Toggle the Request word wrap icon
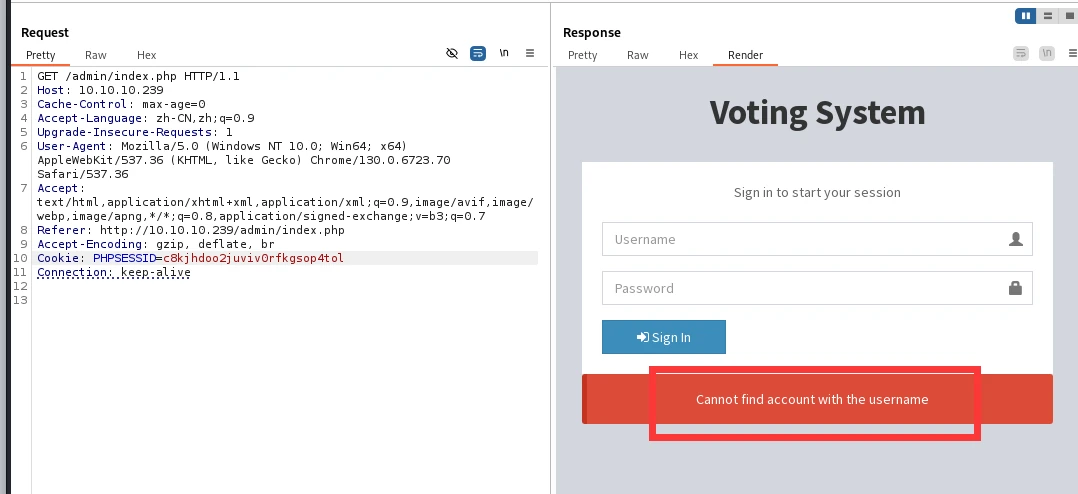Viewport: 1078px width, 494px height. [478, 53]
